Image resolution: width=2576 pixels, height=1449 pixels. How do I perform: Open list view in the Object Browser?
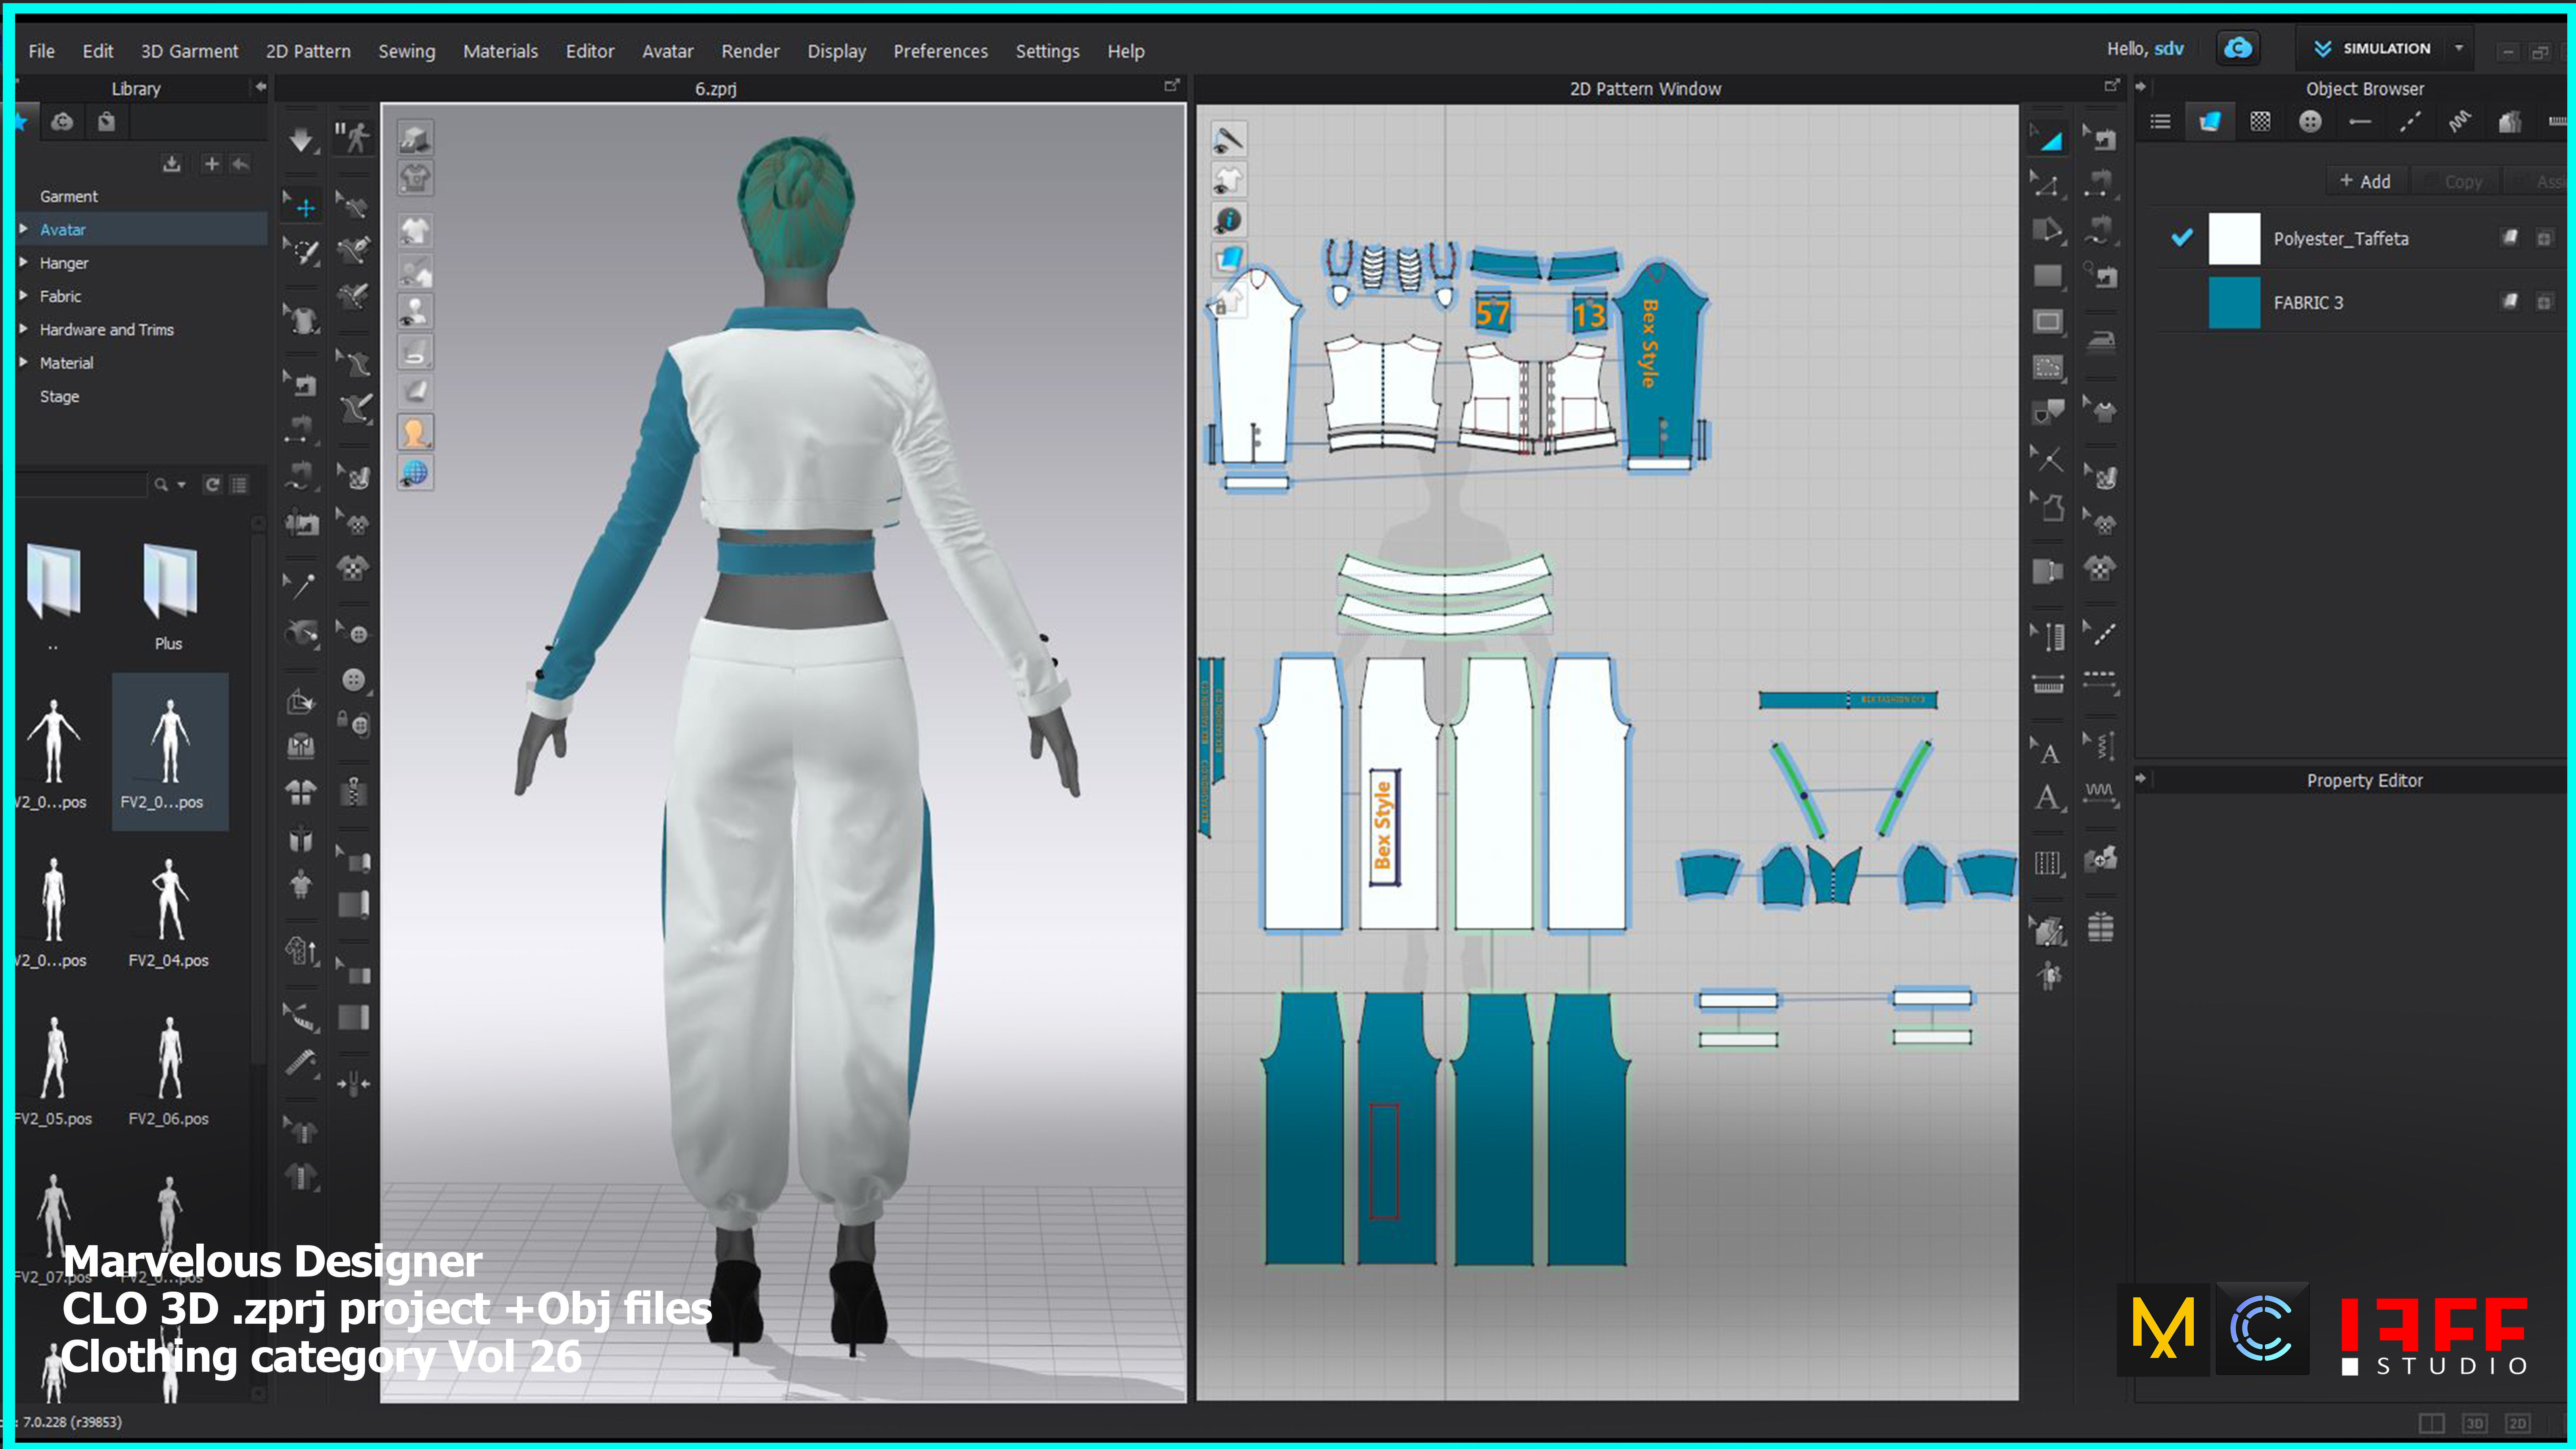click(x=2160, y=121)
